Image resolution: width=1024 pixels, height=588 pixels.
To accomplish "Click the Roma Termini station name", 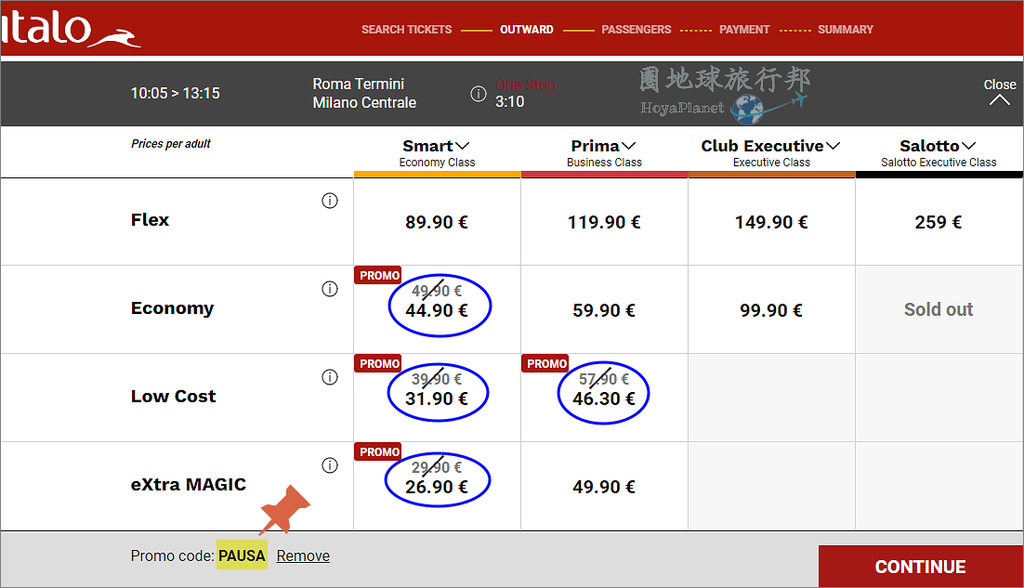I will pyautogui.click(x=358, y=84).
